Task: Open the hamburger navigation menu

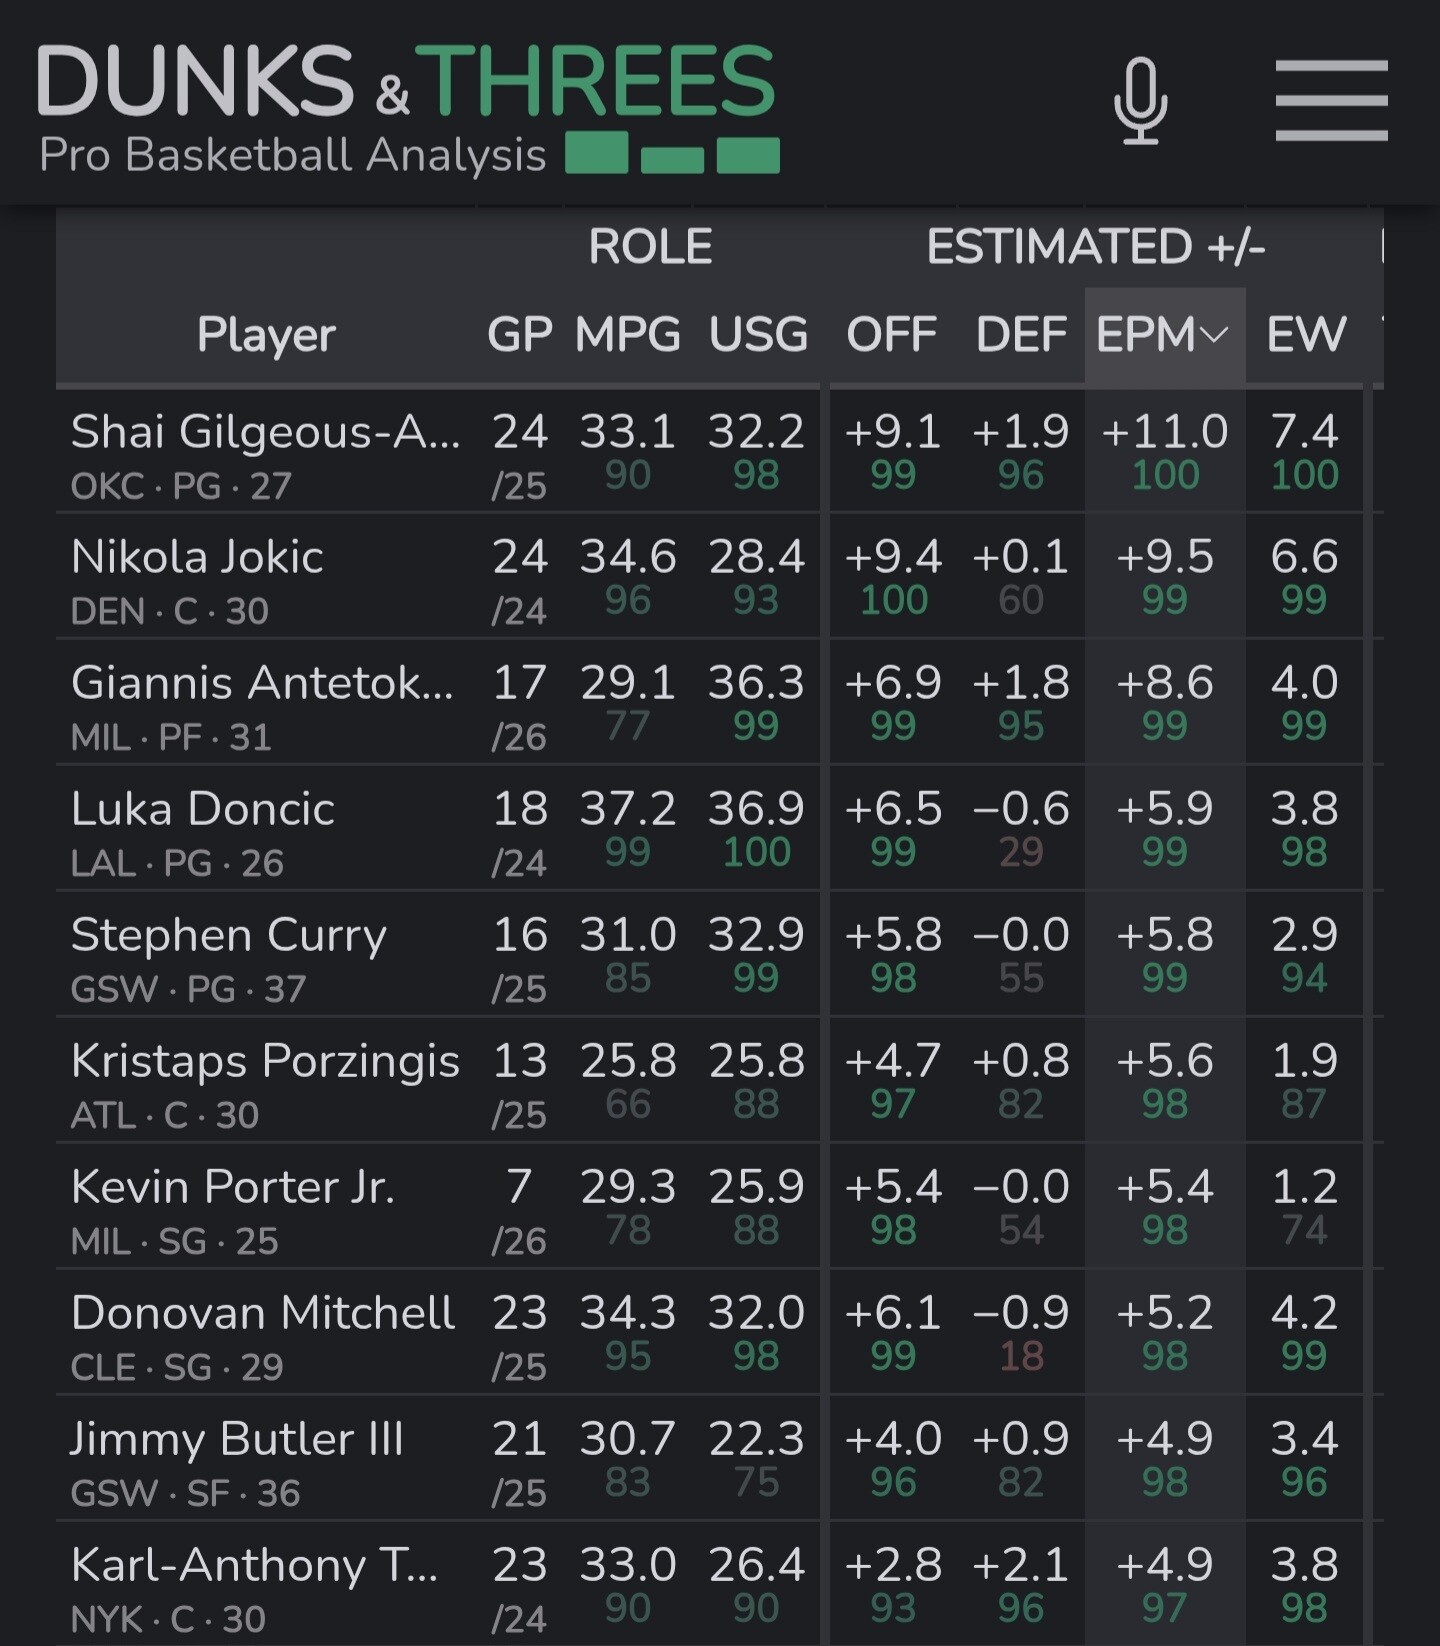Action: click(1331, 100)
